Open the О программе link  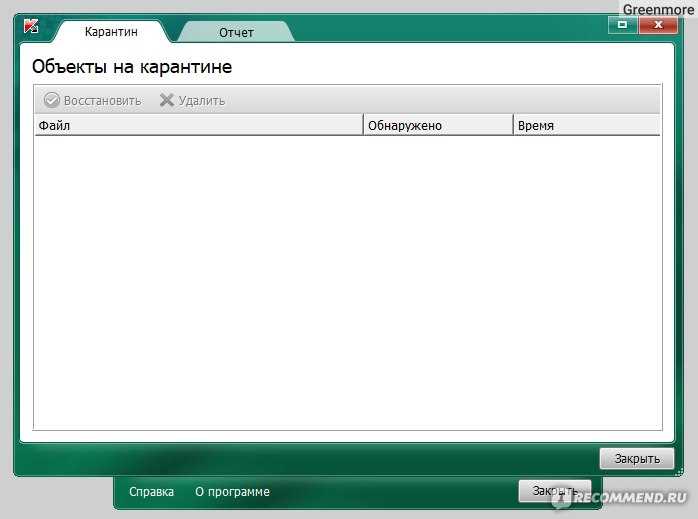pos(232,491)
